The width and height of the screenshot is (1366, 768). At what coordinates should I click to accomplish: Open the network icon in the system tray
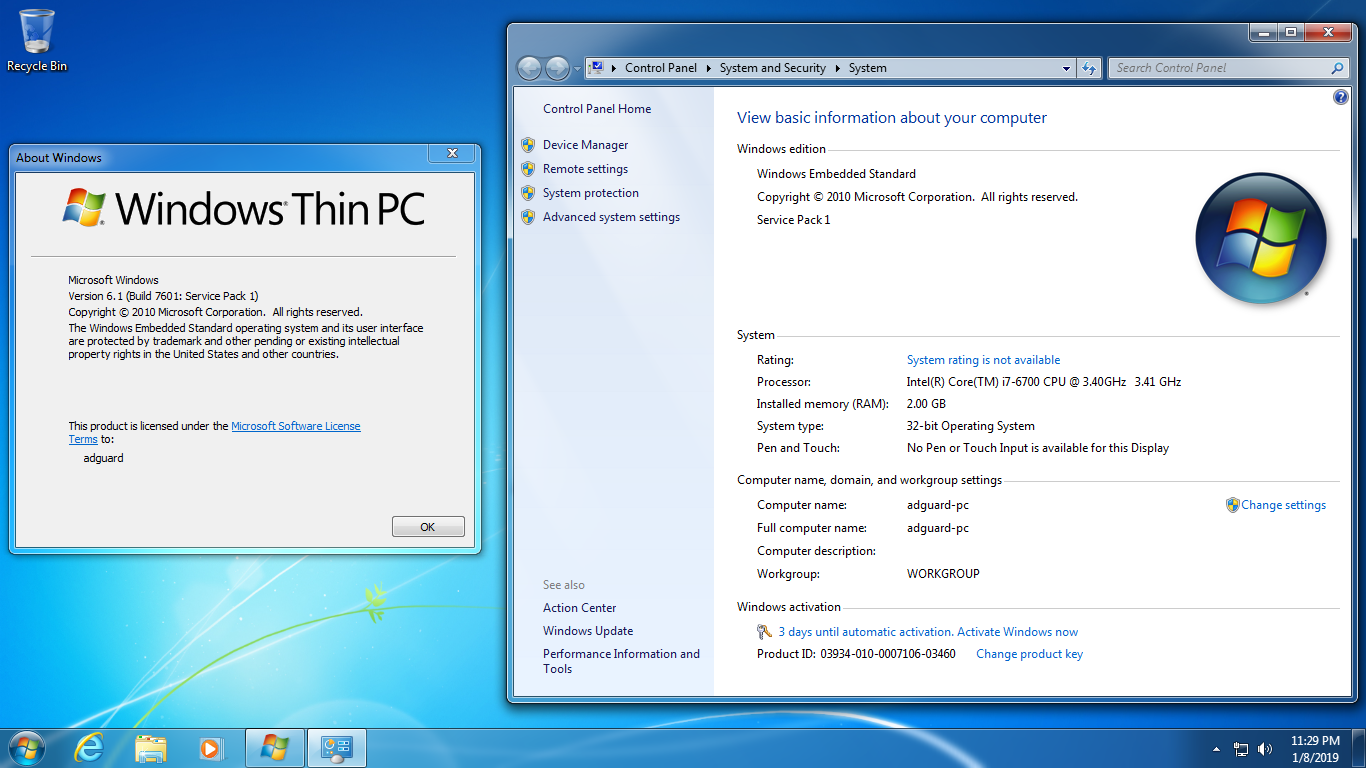pyautogui.click(x=1241, y=749)
